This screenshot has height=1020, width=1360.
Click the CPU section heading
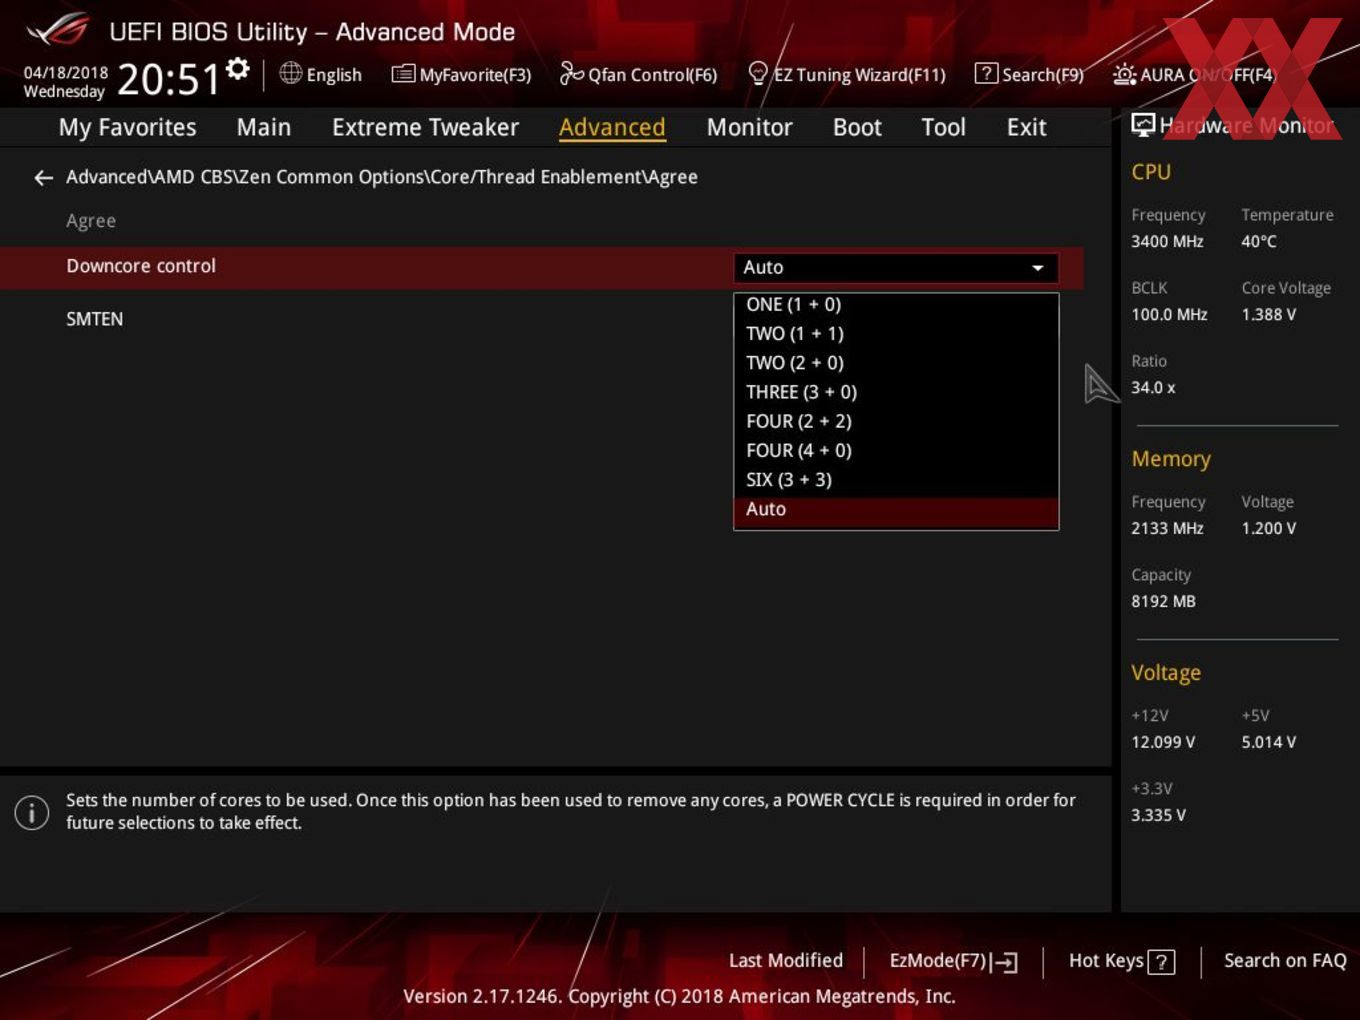point(1151,172)
